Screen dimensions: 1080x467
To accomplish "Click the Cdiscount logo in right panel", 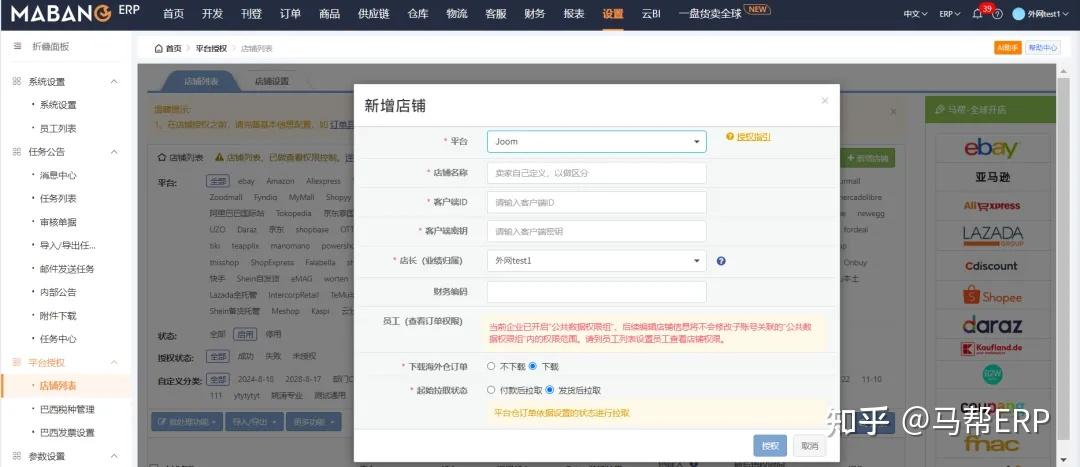I will [991, 266].
